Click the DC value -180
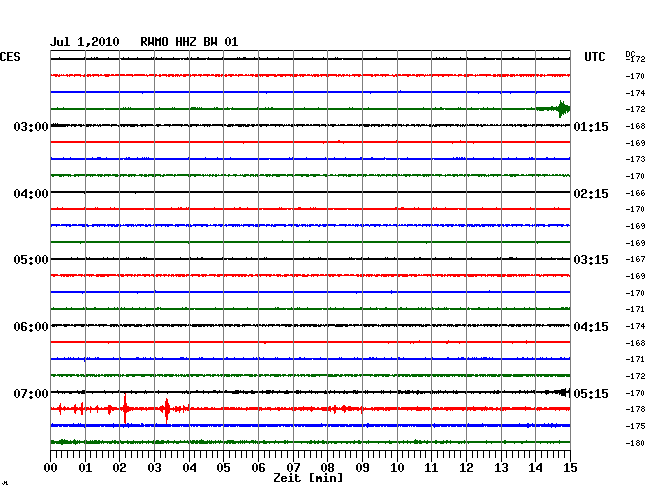The height and width of the screenshot is (494, 650). pos(635,443)
